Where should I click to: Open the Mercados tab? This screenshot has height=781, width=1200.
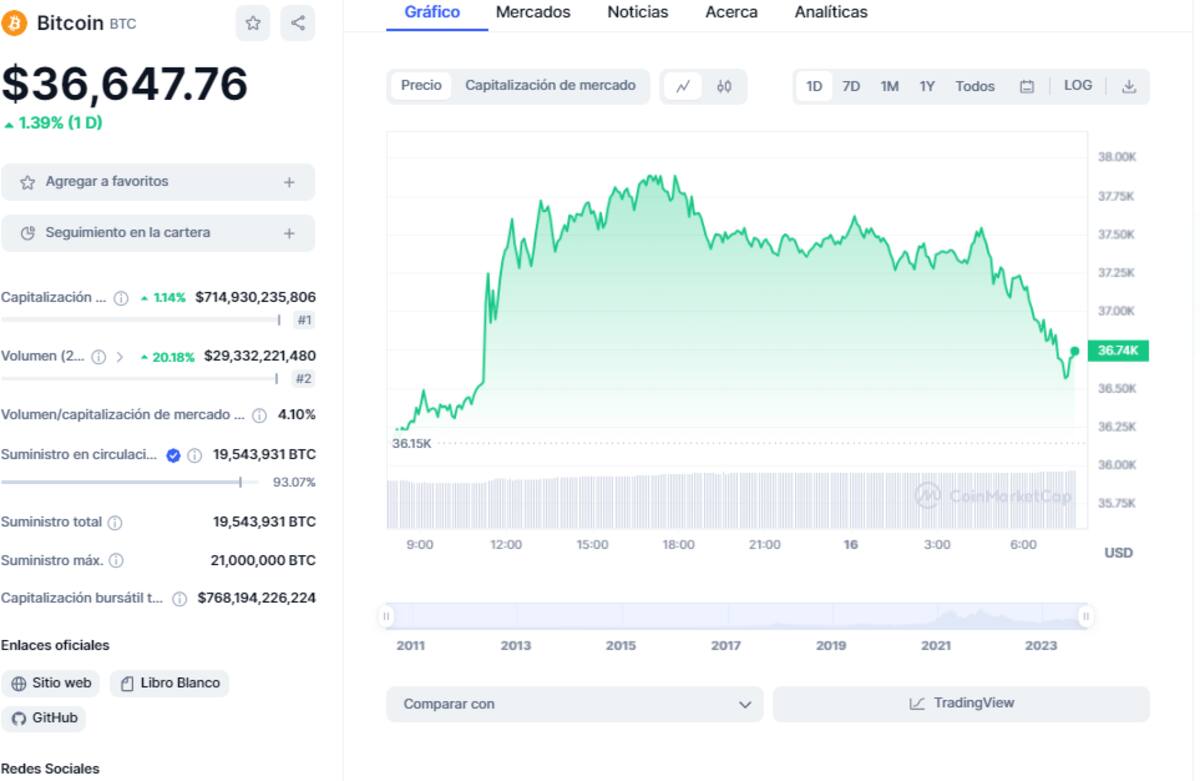tap(533, 13)
